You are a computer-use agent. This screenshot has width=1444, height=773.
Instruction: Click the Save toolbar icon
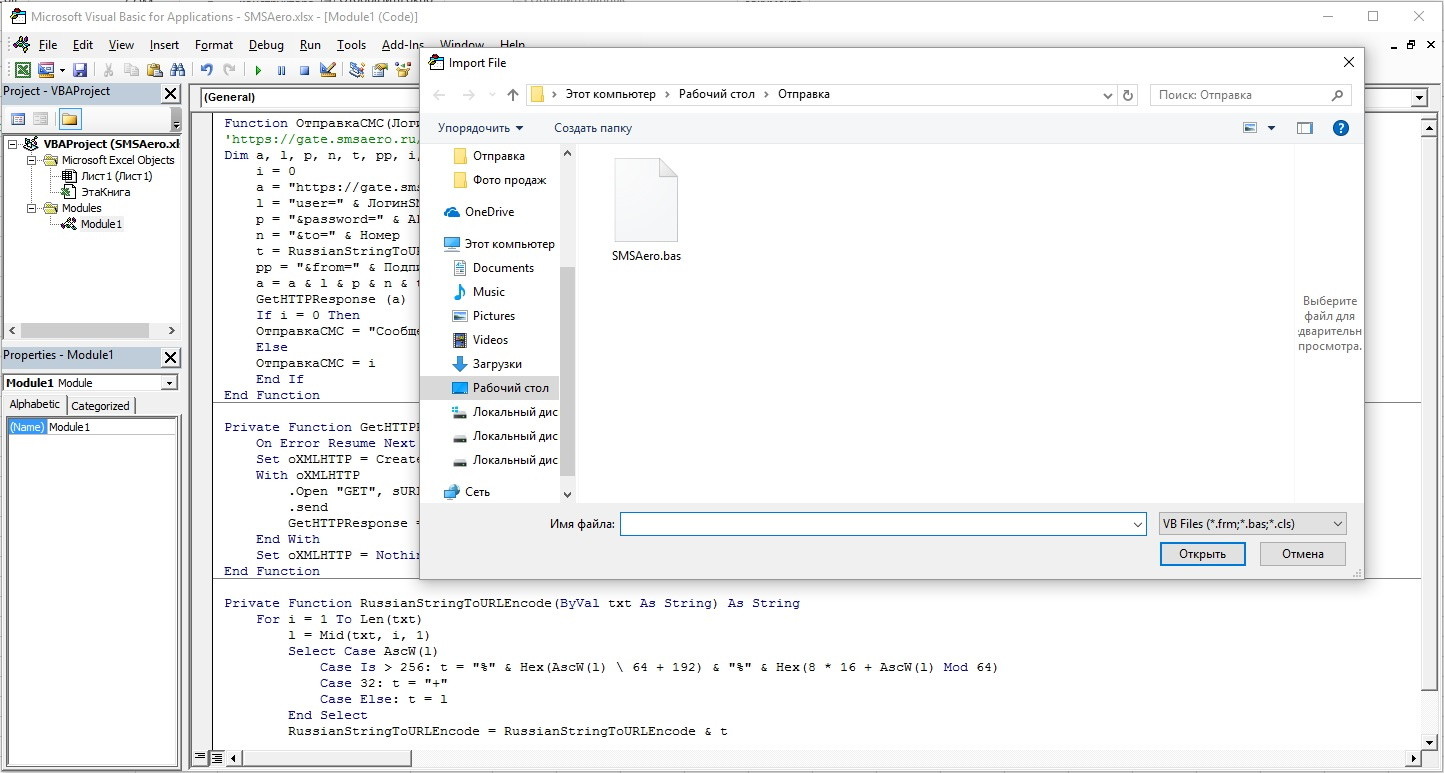80,70
